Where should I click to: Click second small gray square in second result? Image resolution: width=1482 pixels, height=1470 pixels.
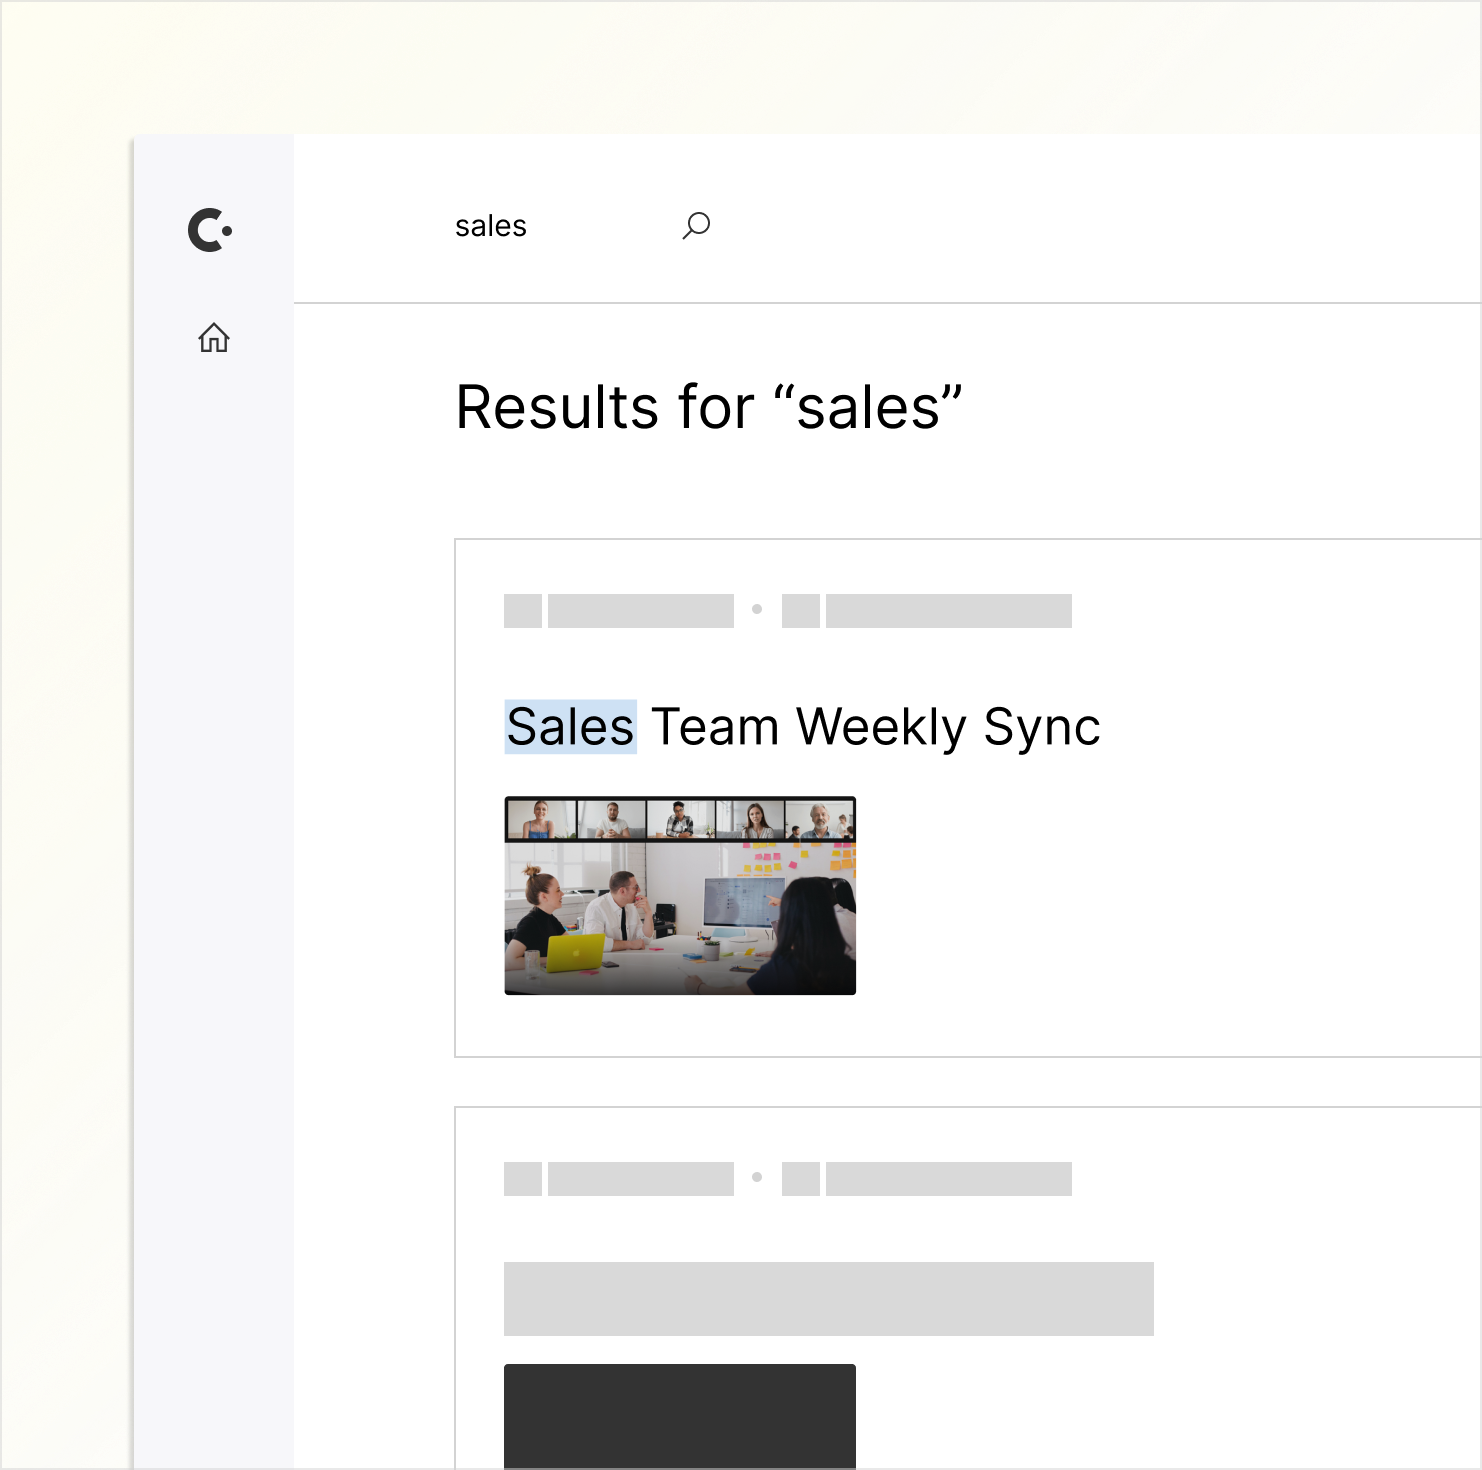pos(801,1179)
